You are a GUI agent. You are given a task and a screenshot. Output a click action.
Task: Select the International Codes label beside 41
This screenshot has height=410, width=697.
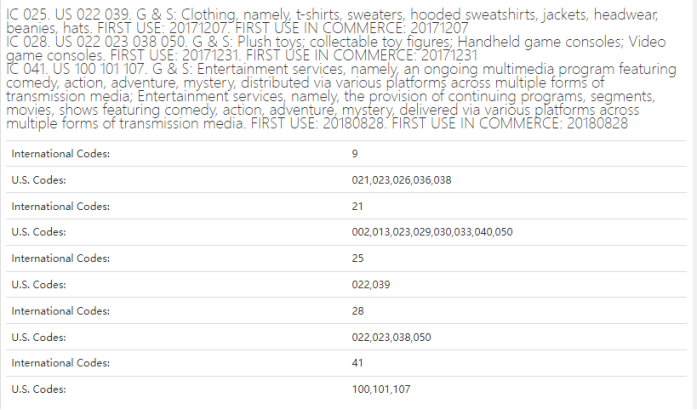point(60,363)
